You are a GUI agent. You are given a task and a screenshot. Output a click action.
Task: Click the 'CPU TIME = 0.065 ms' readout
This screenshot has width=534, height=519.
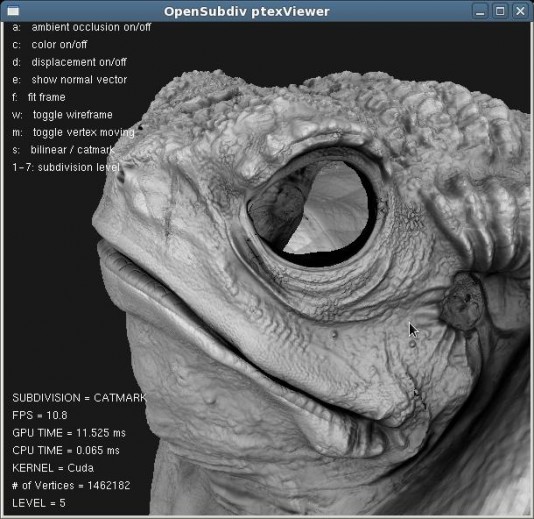[66, 451]
